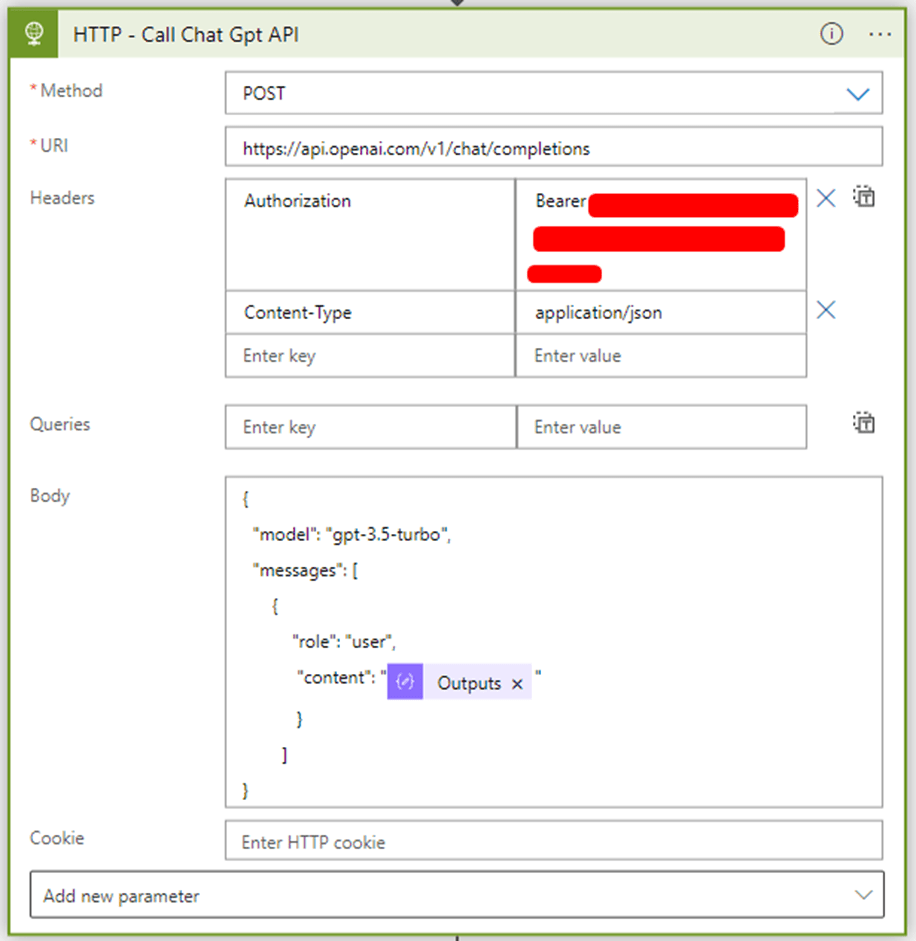Viewport: 916px width, 941px height.
Task: Click the HTTP action globe icon
Action: [x=32, y=33]
